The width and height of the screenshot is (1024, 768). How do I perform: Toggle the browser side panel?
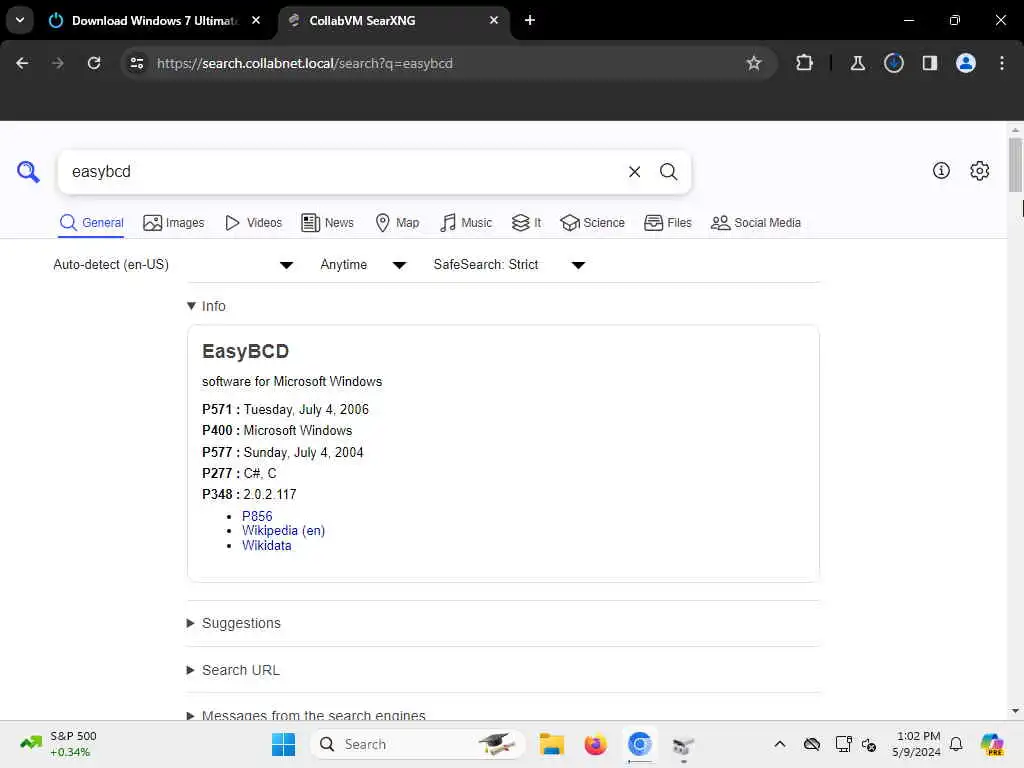tap(930, 63)
